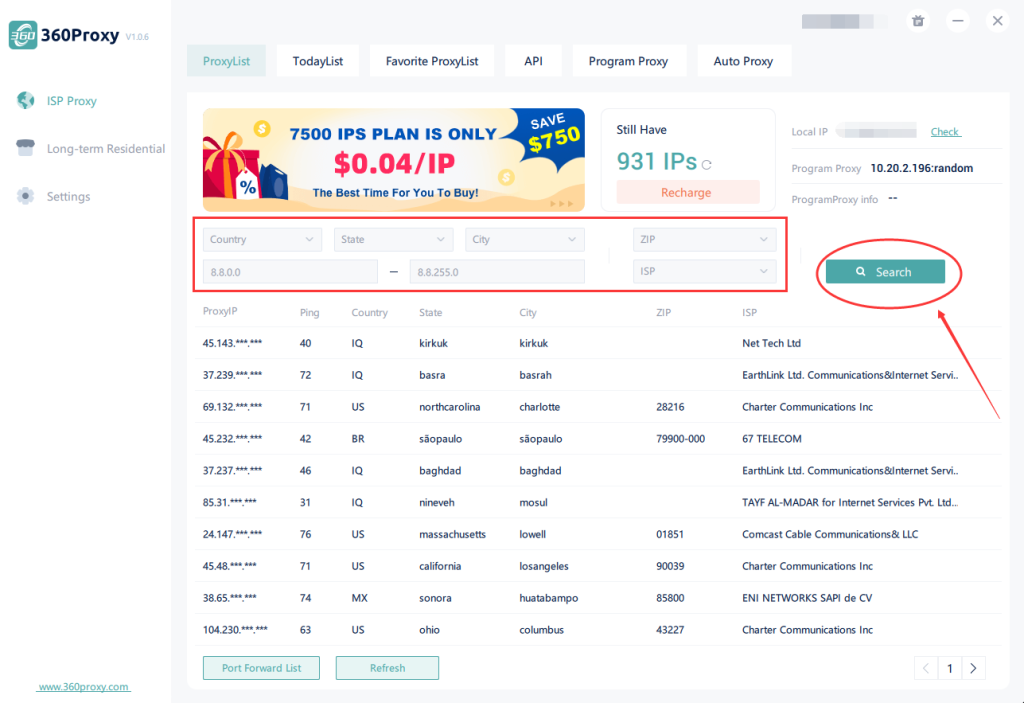
Task: Click the refresh icon beside 931 IPs
Action: (707, 165)
